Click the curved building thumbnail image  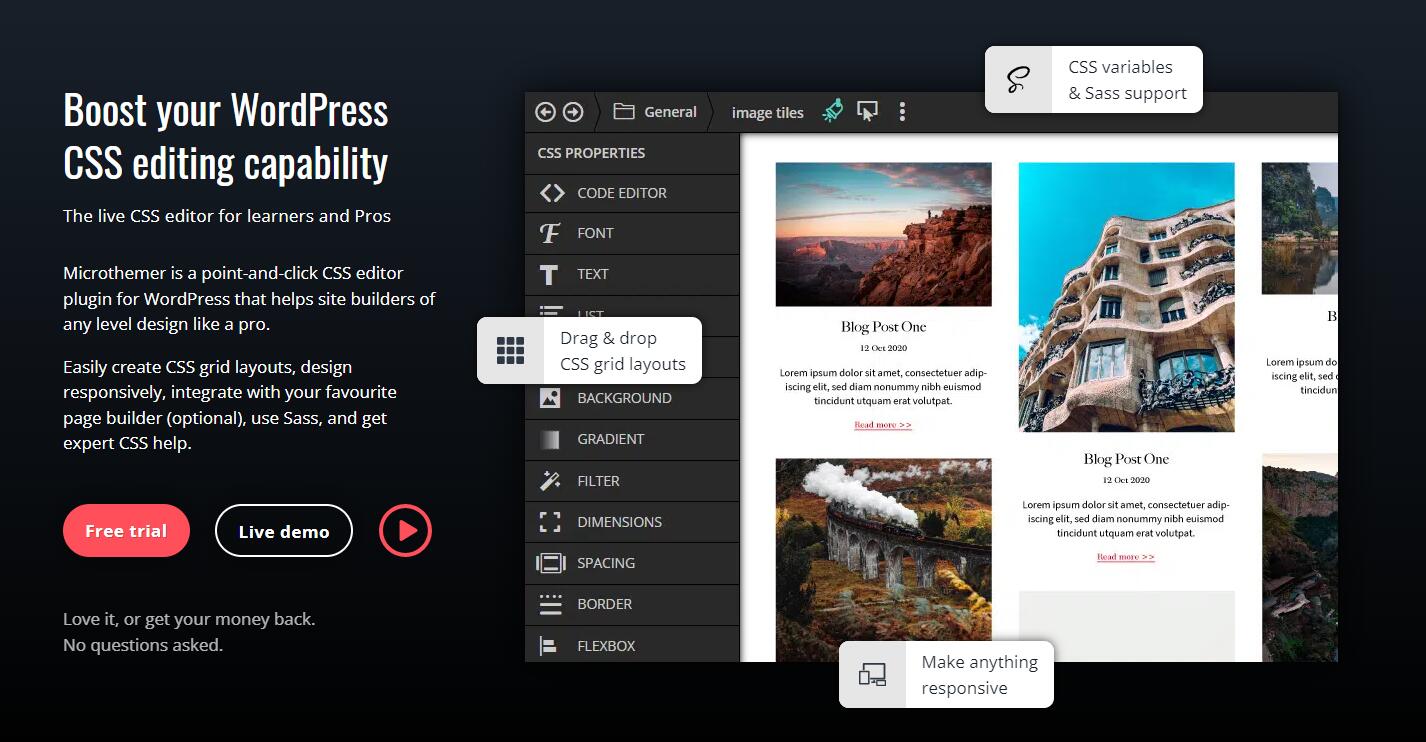pyautogui.click(x=1126, y=297)
